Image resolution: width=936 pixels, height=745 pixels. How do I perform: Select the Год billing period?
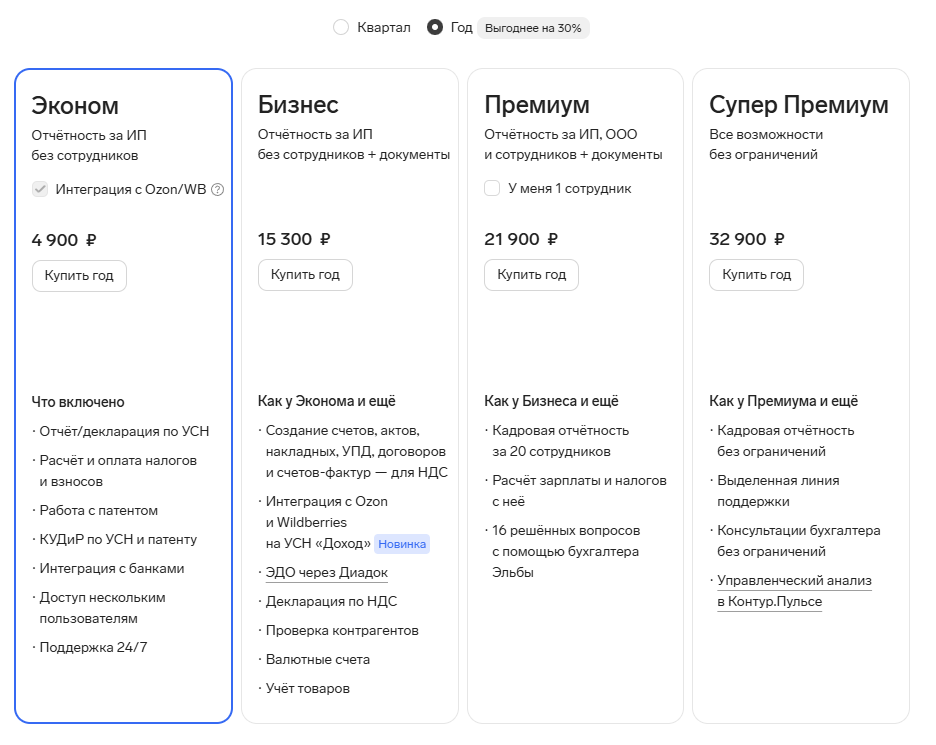click(x=435, y=28)
